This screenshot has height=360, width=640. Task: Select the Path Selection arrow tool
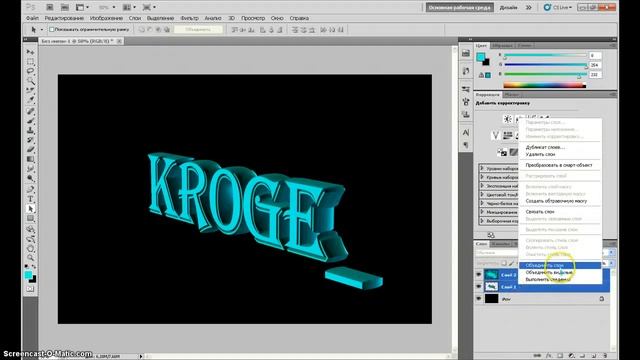31,209
